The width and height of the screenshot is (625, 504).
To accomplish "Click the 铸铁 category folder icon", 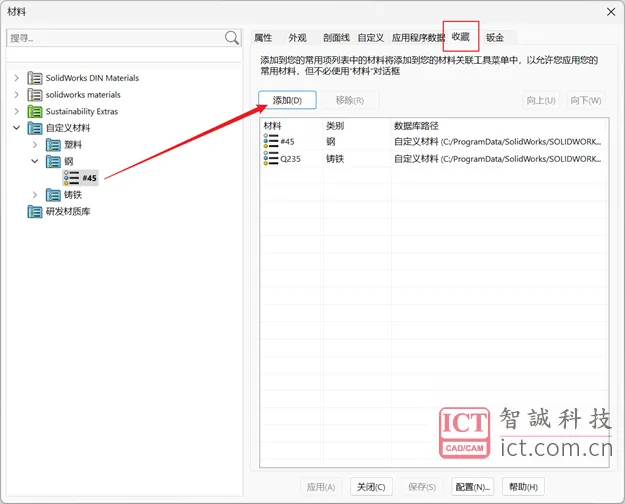I will [53, 195].
